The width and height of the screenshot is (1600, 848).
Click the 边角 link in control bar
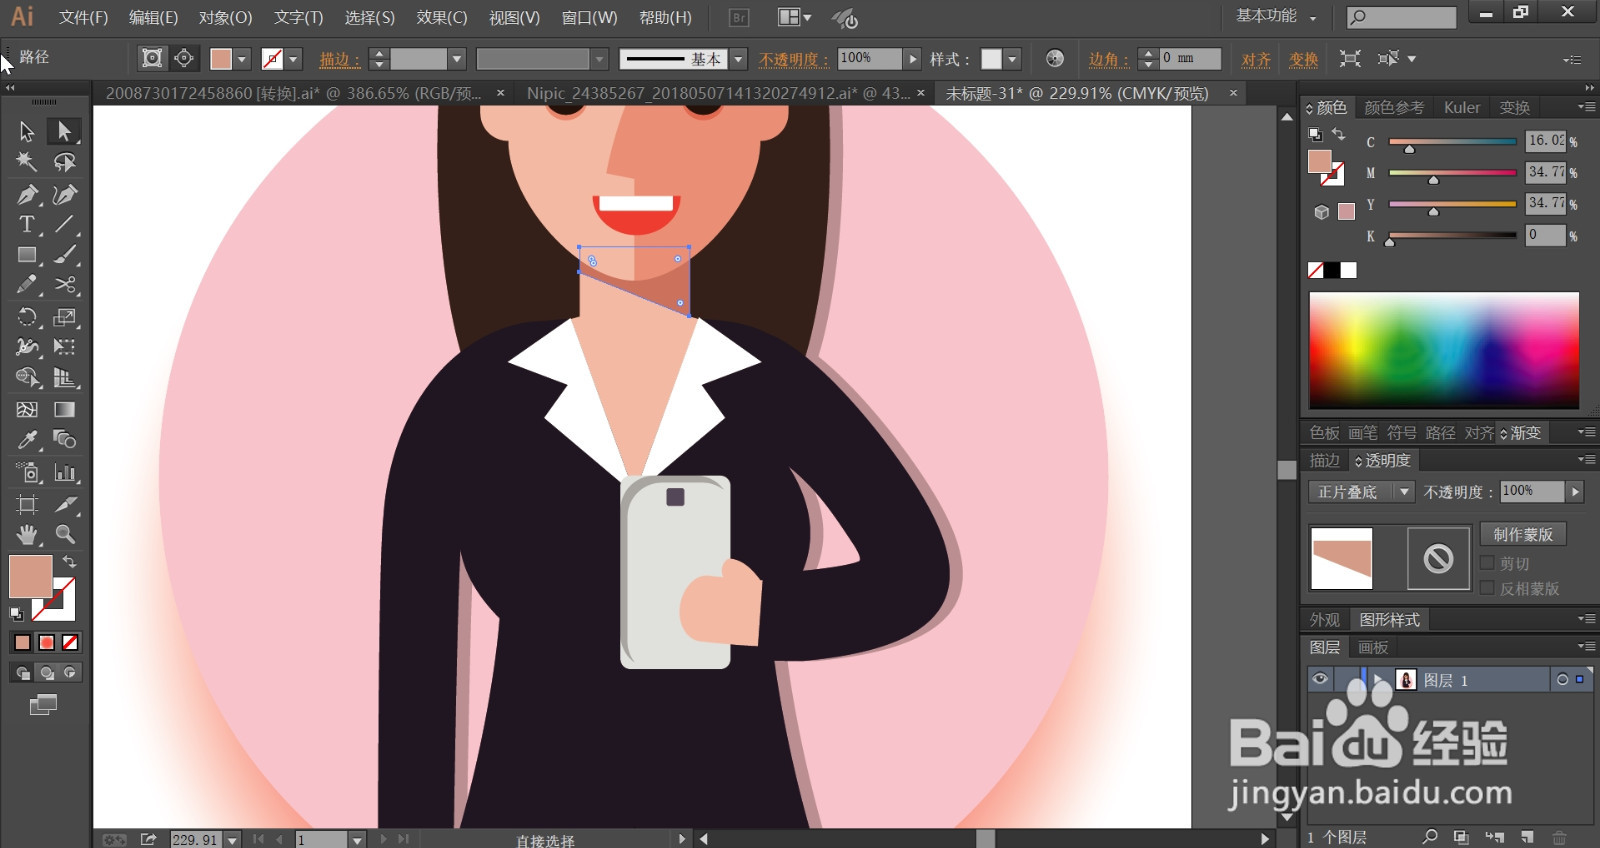click(1108, 59)
